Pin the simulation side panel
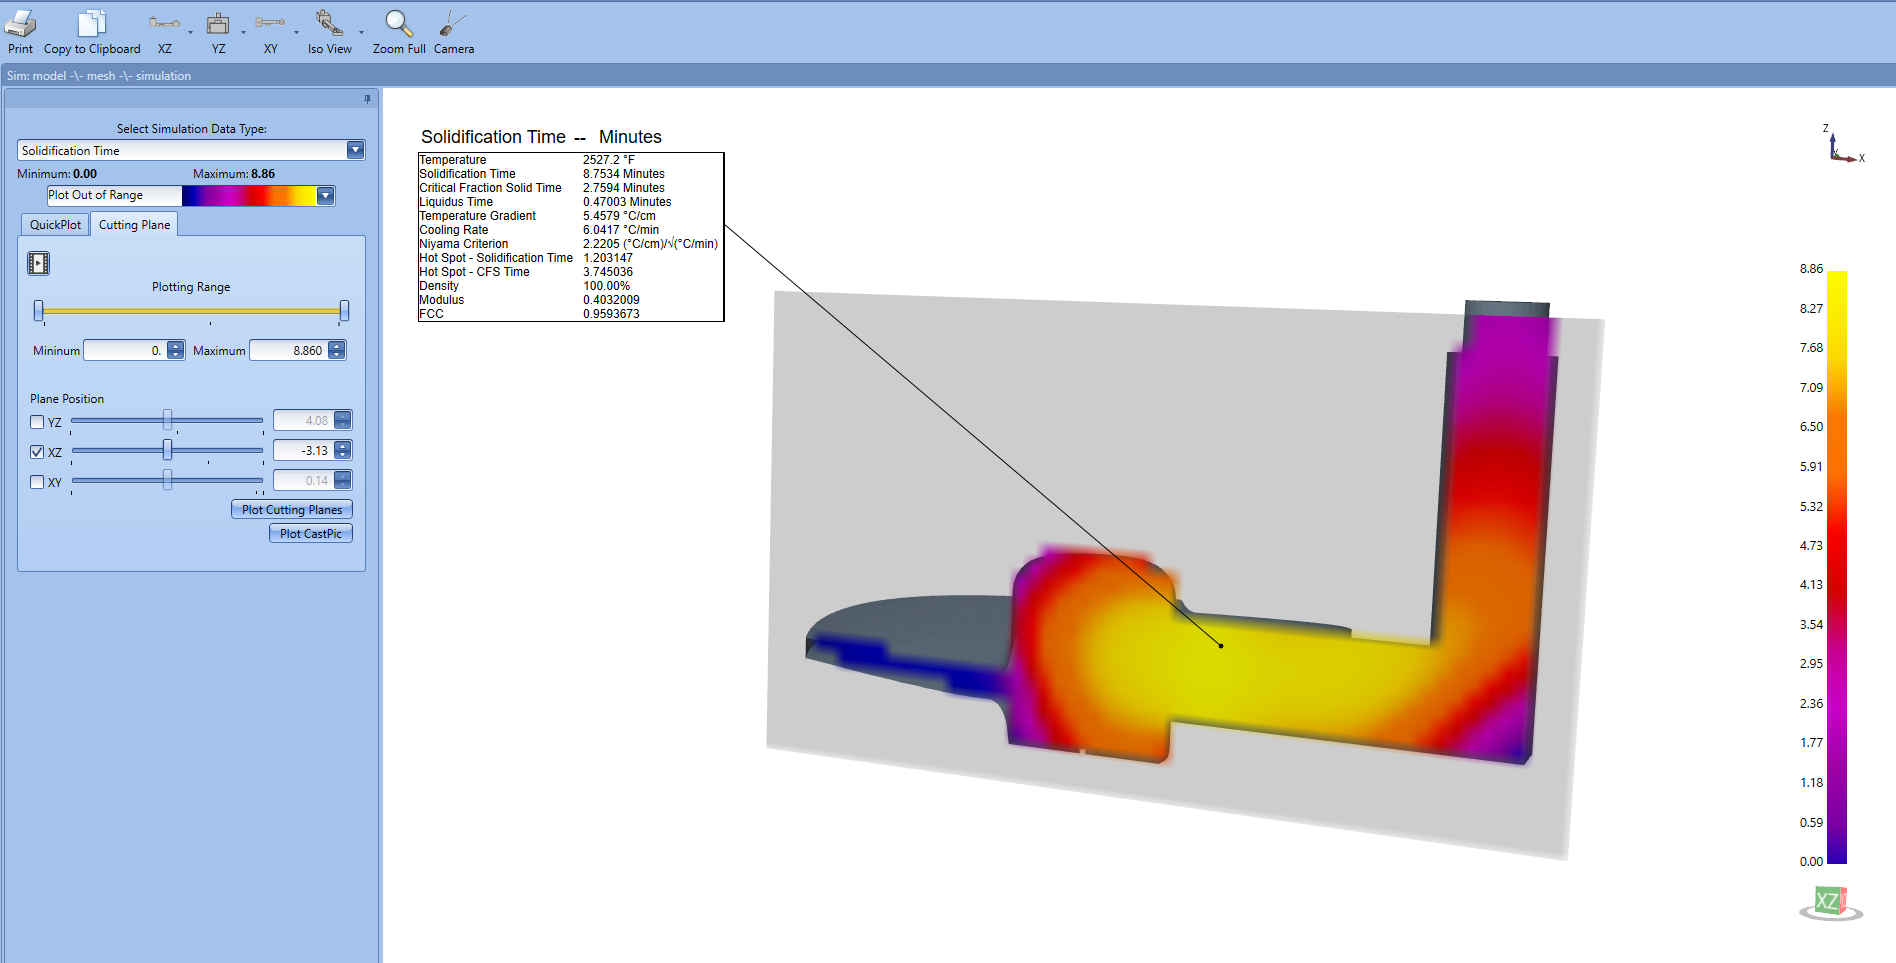Screen dimensions: 1896x963 pos(367,99)
